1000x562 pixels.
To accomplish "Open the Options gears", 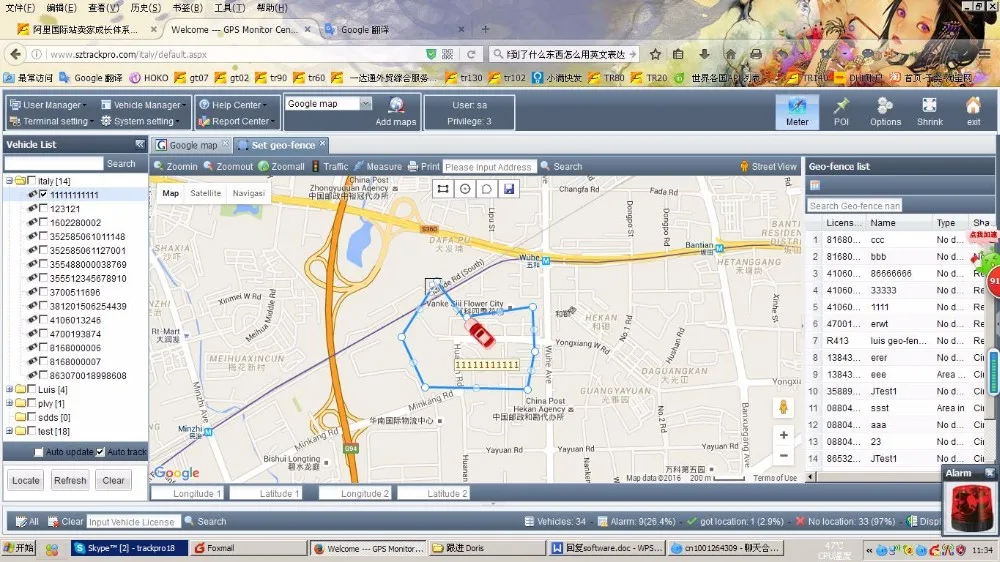I will click(x=885, y=112).
